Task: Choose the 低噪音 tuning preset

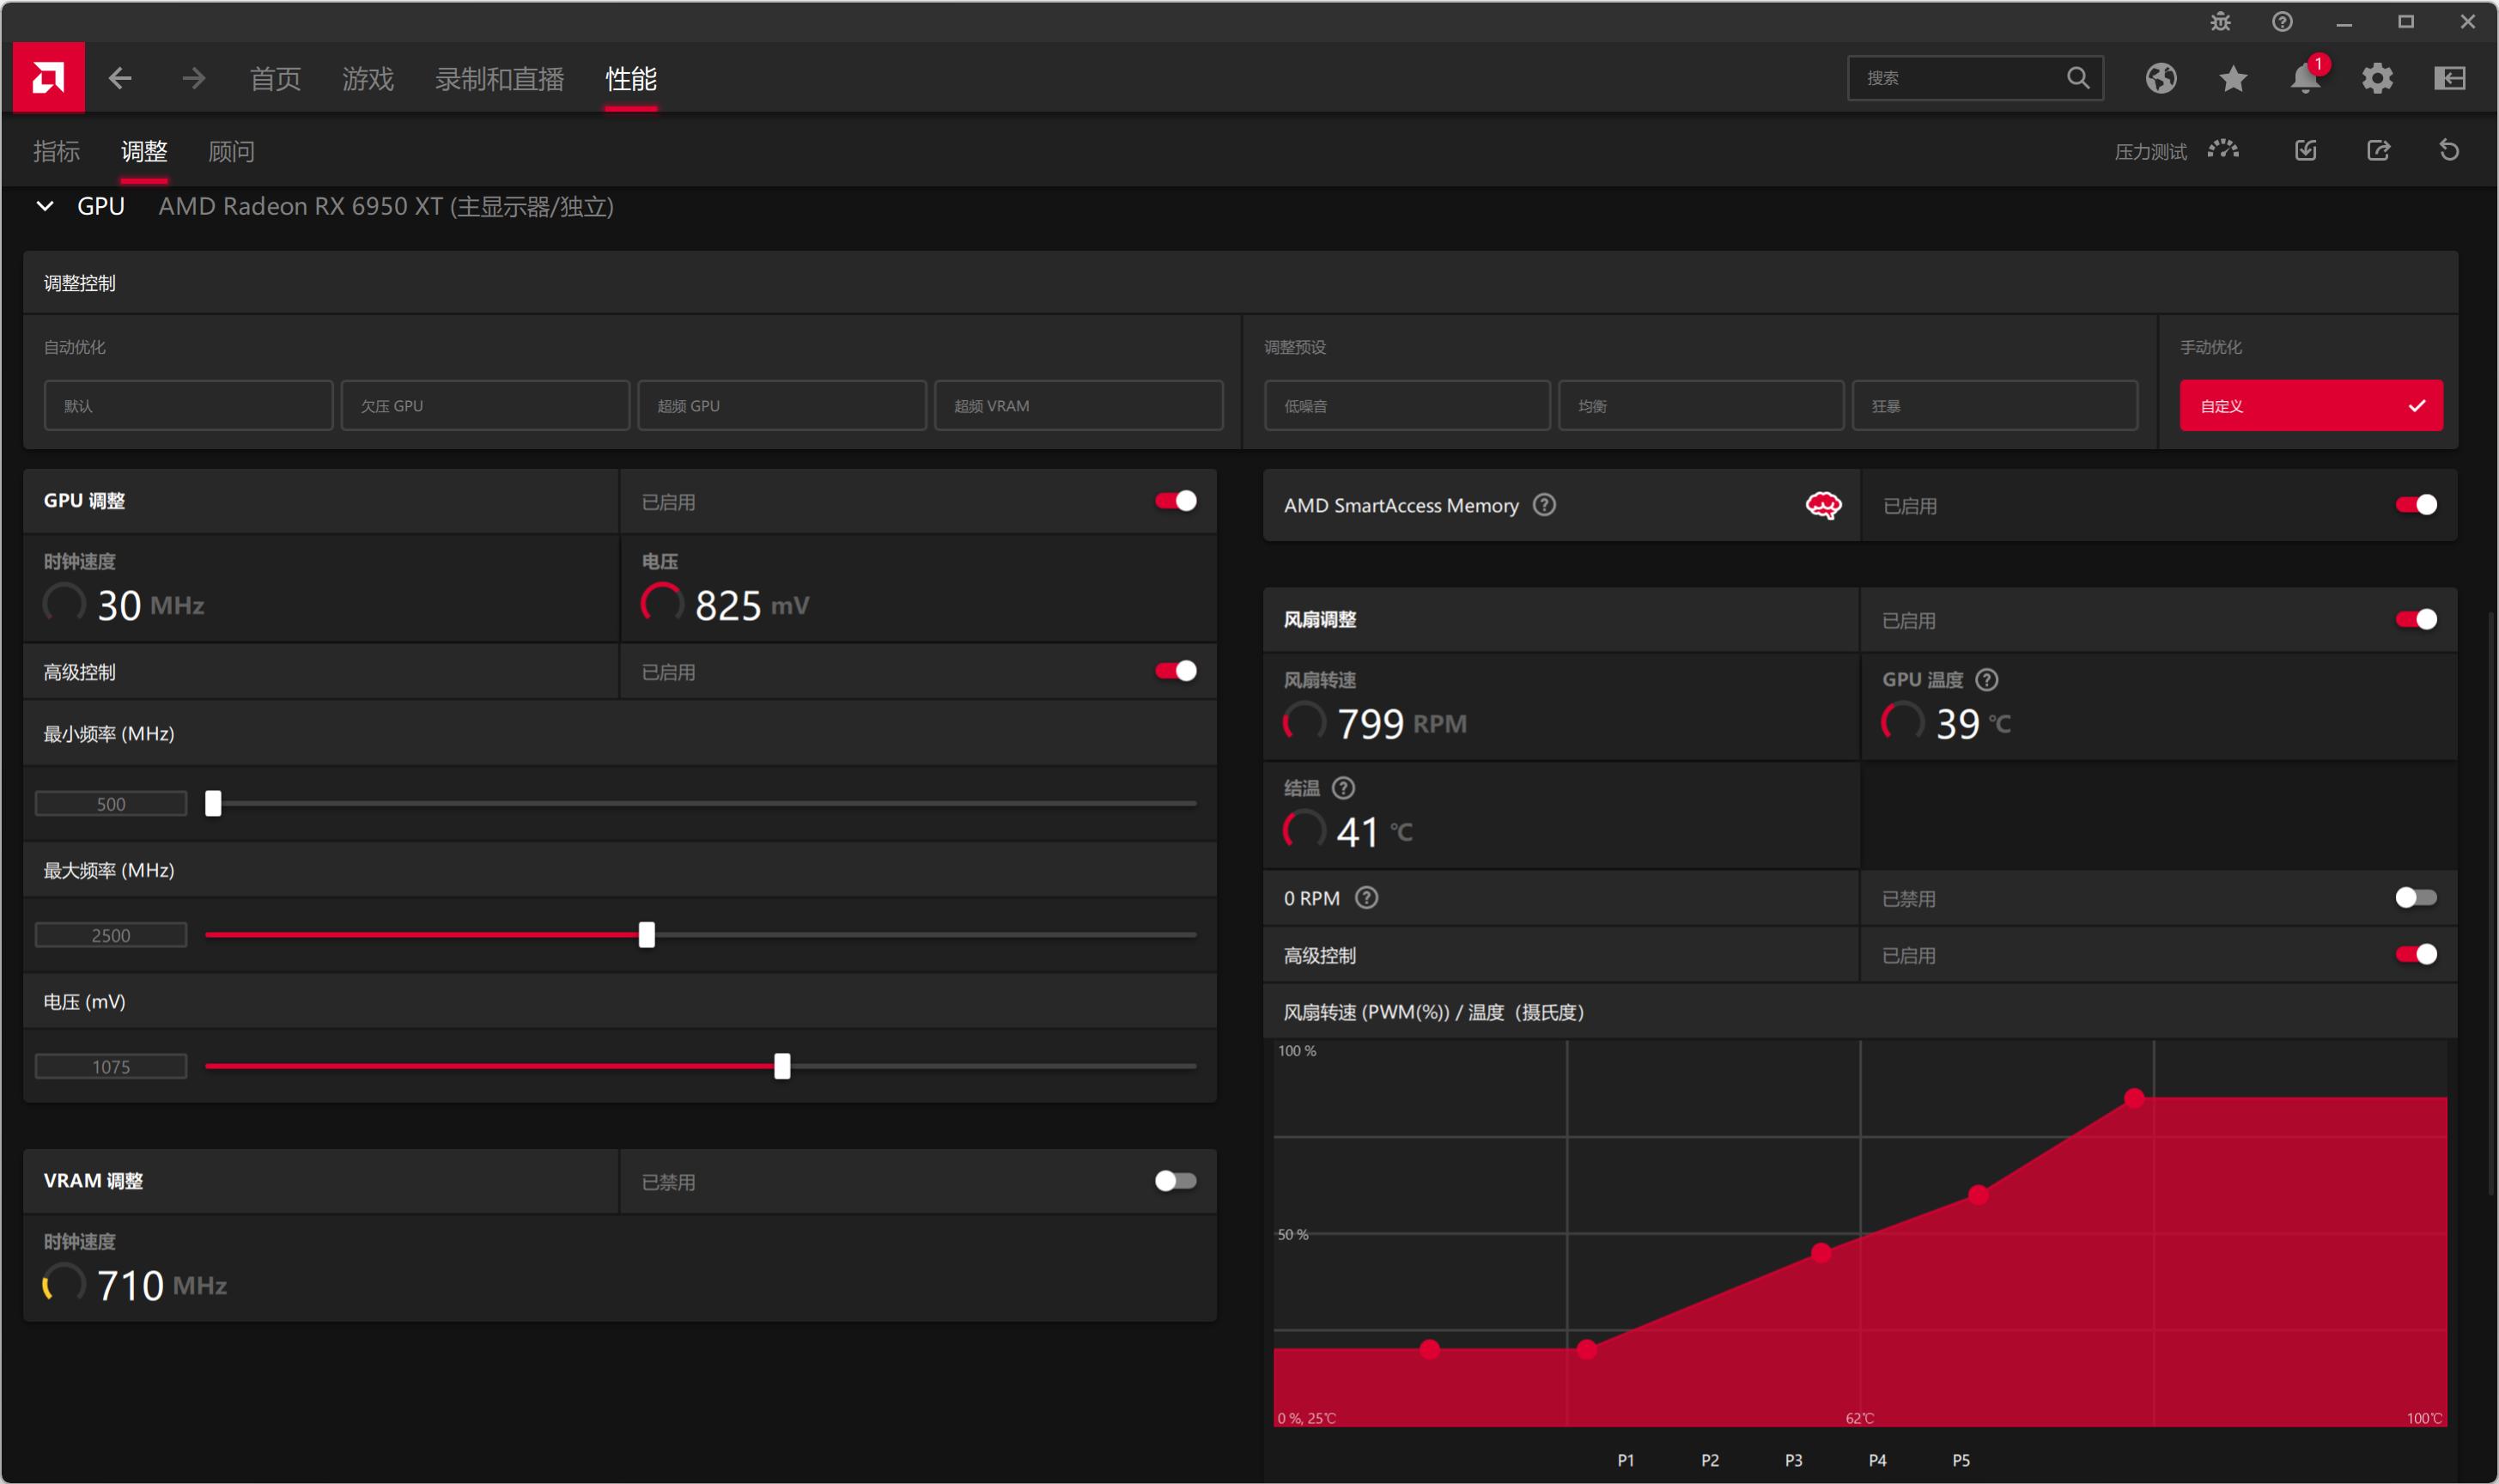Action: (1406, 405)
